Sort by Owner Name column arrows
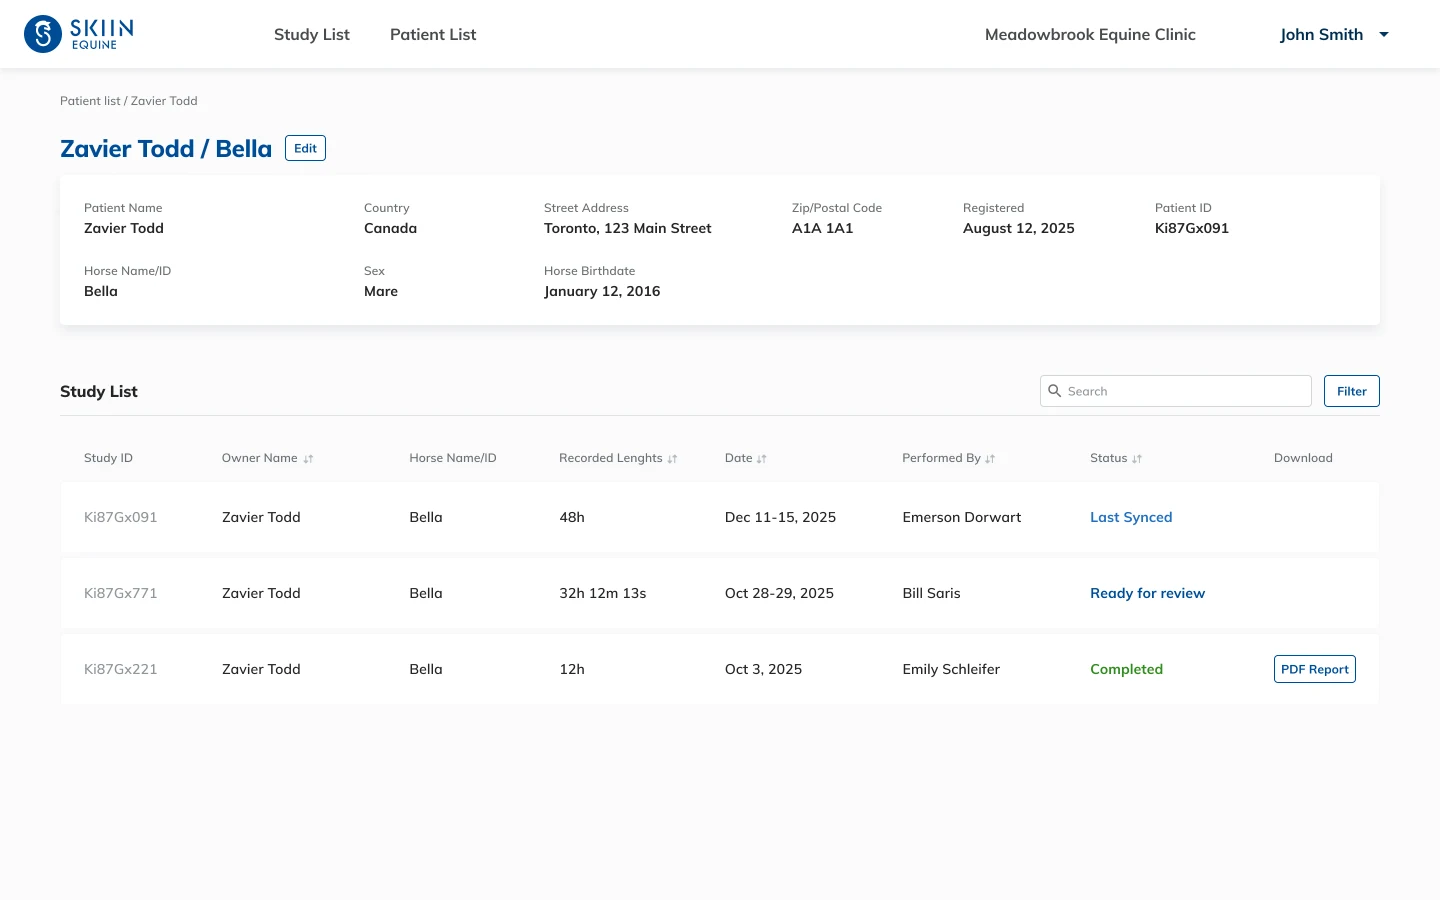Image resolution: width=1440 pixels, height=900 pixels. 308,459
